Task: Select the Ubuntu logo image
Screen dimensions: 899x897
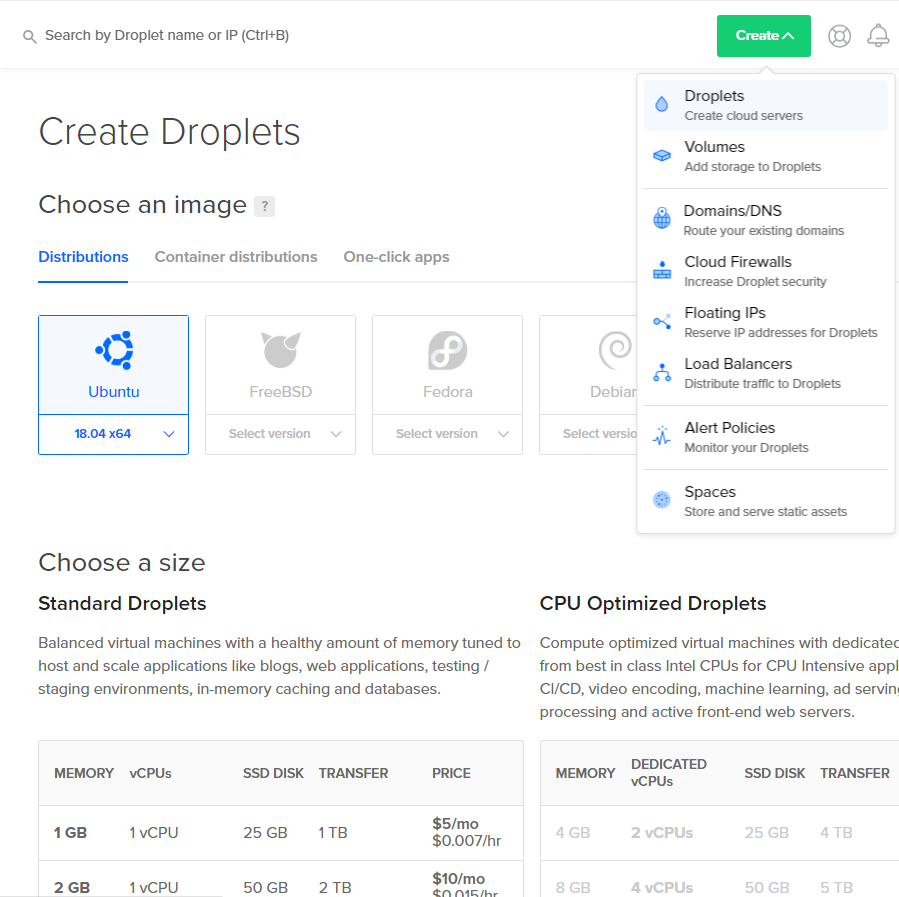Action: [114, 350]
